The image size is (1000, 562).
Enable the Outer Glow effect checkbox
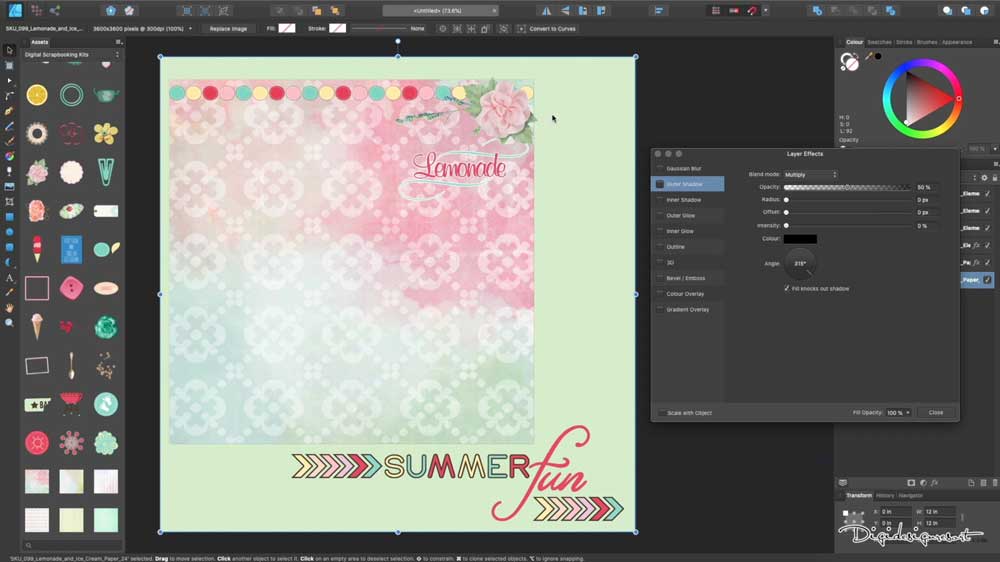660,216
